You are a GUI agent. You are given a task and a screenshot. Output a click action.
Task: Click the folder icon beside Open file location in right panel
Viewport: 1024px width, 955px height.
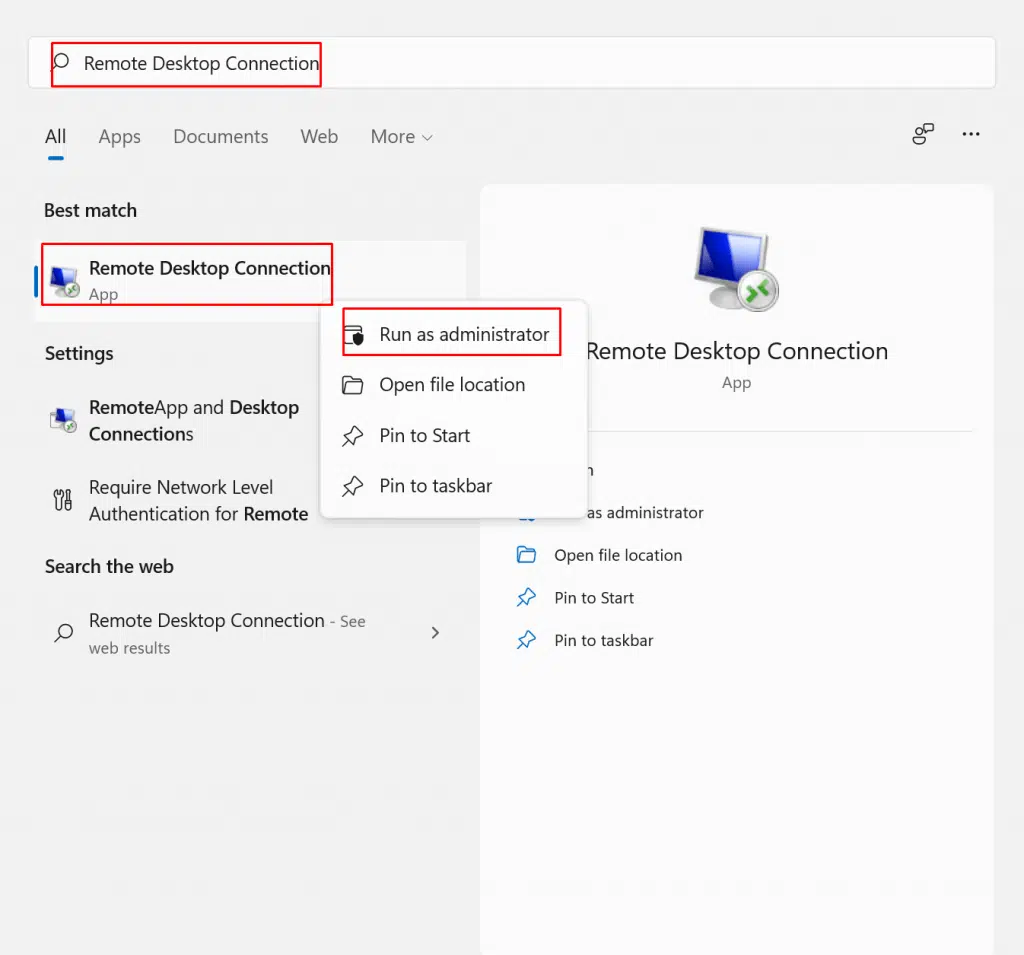coord(526,555)
